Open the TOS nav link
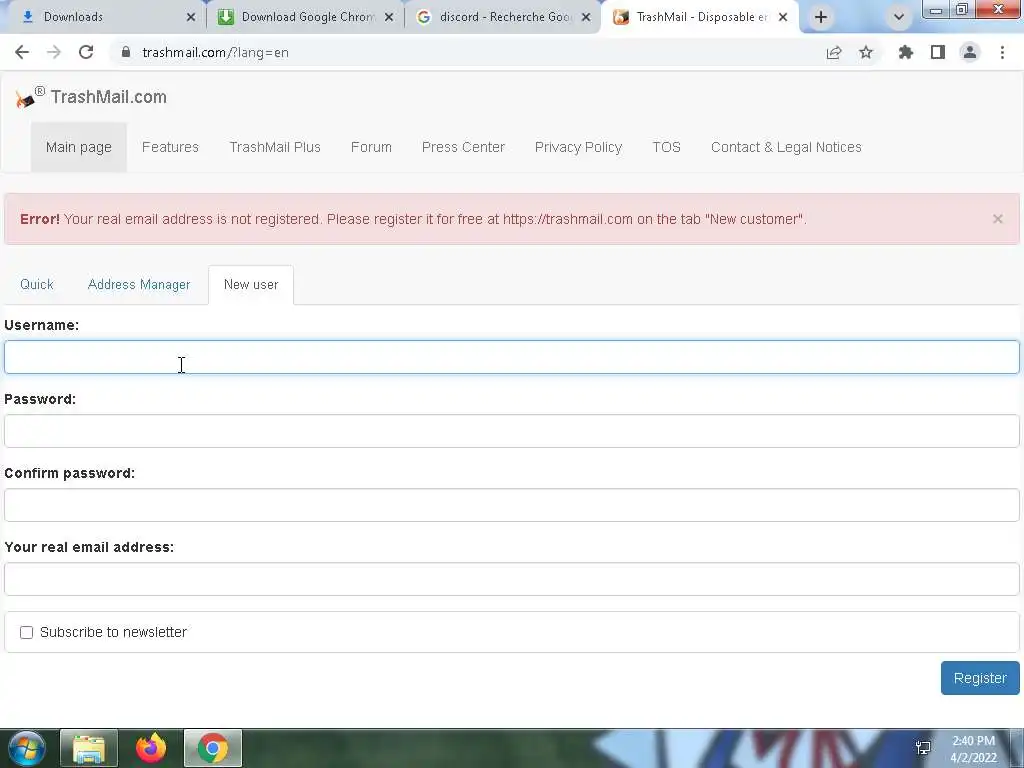Image resolution: width=1024 pixels, height=768 pixels. (x=666, y=147)
